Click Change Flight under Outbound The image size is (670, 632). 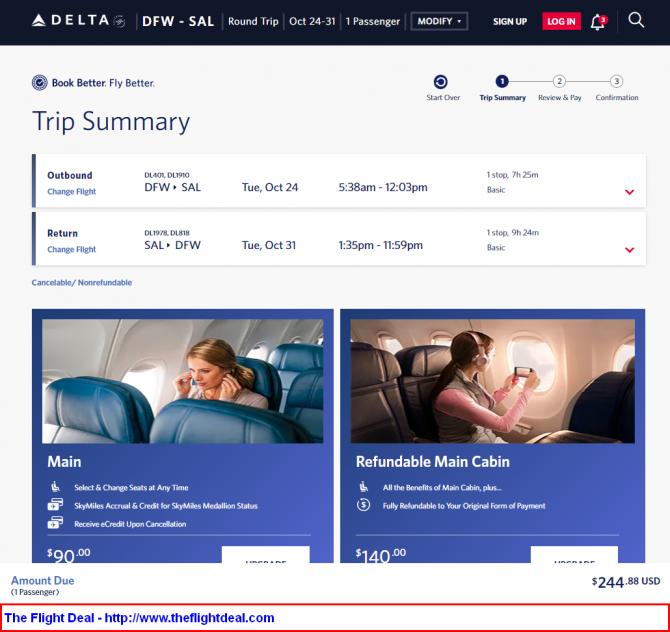[x=71, y=191]
